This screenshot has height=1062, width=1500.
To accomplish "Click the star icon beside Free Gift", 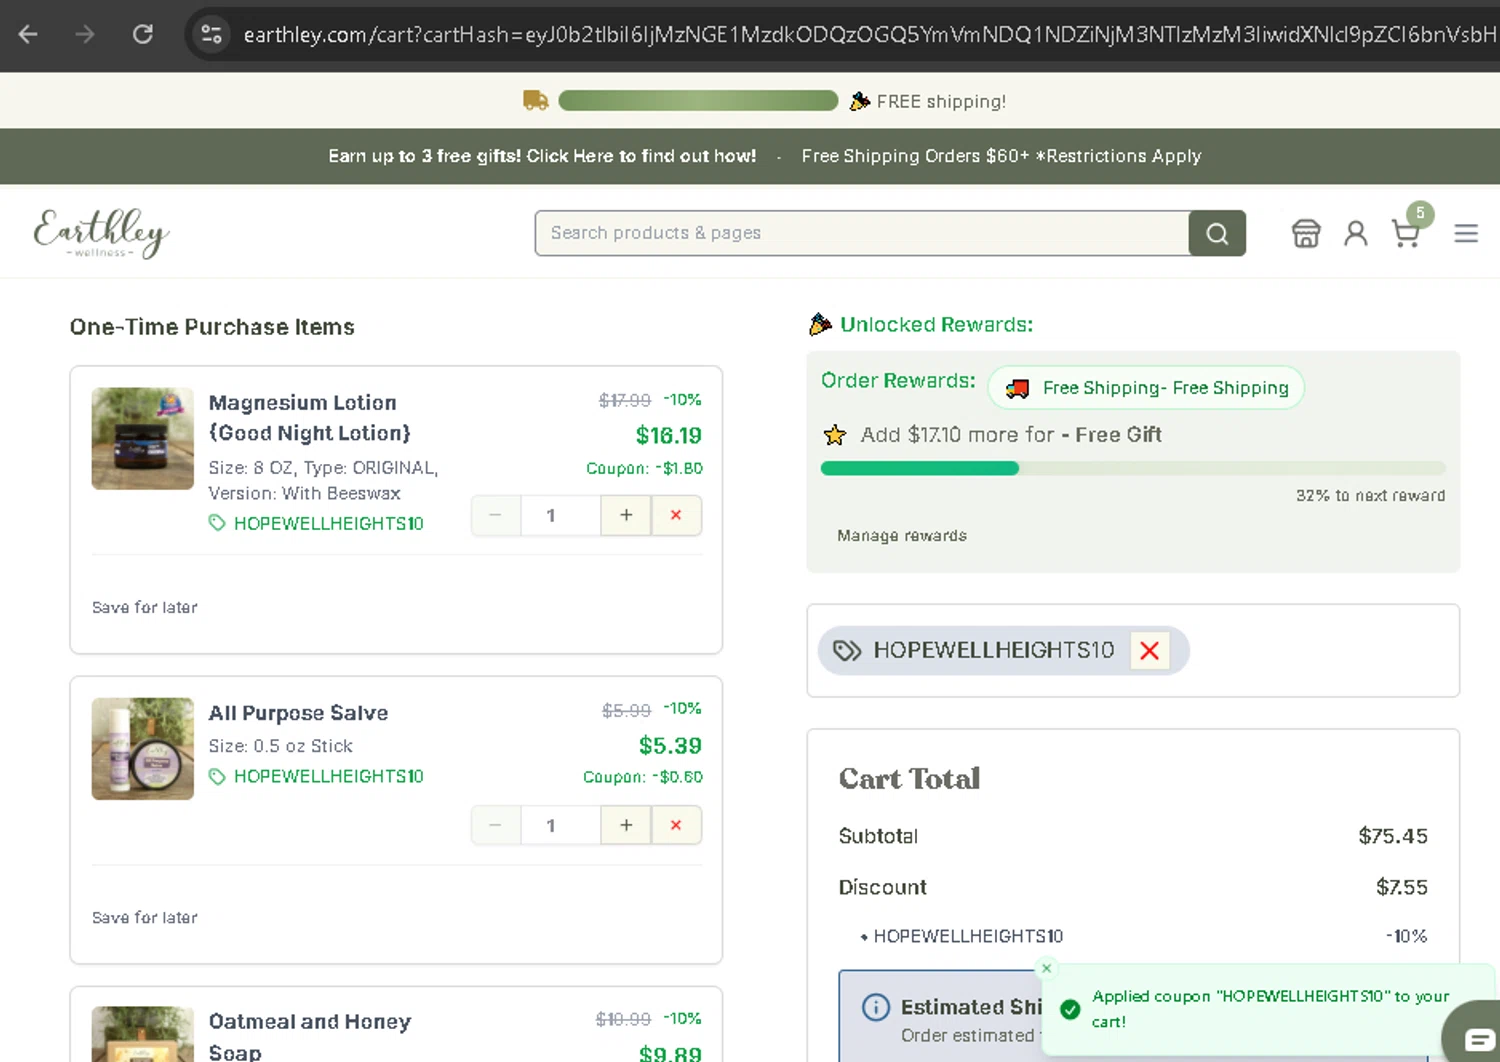I will point(834,434).
